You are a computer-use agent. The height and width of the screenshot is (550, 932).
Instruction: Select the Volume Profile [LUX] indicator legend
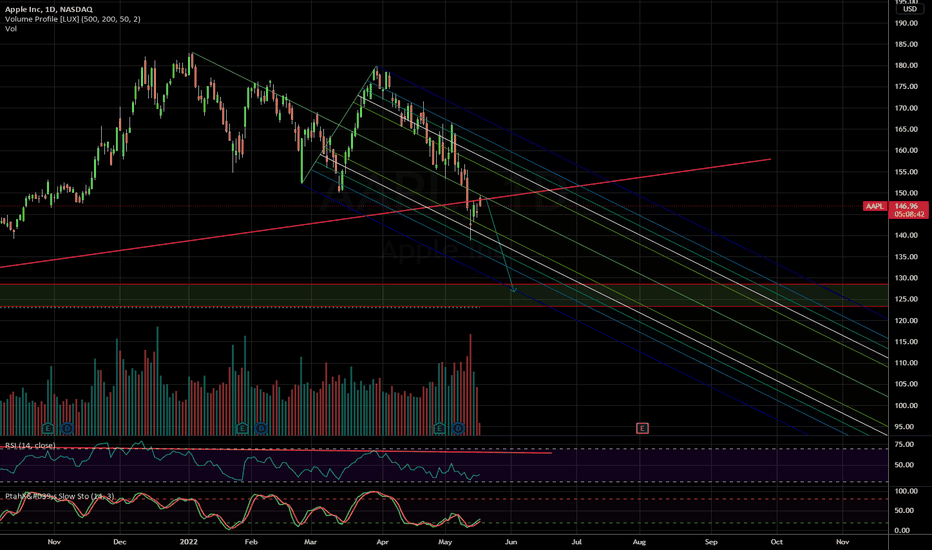tap(73, 19)
